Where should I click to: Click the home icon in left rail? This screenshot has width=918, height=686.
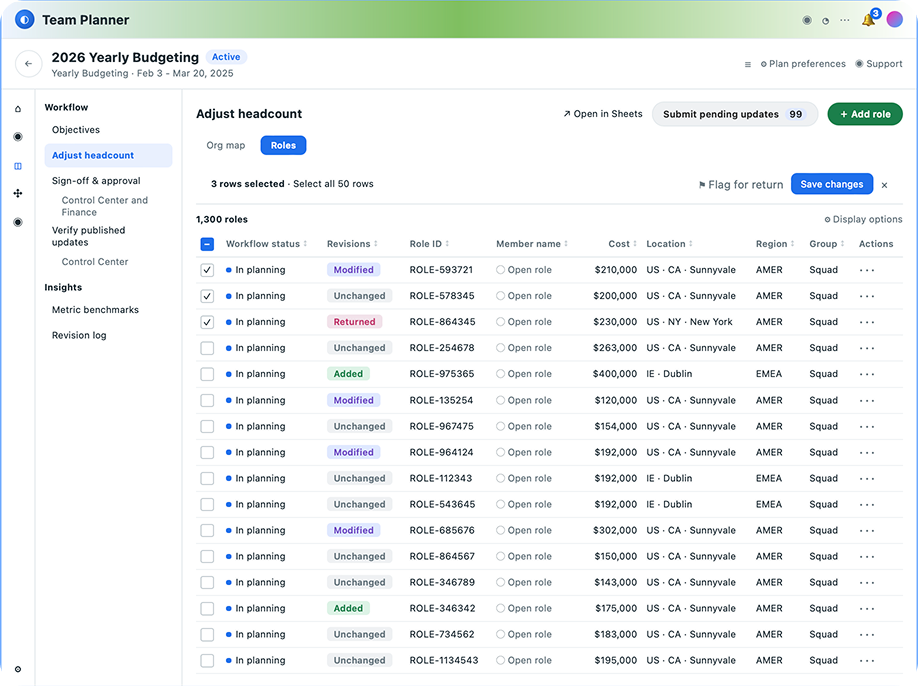(x=18, y=109)
